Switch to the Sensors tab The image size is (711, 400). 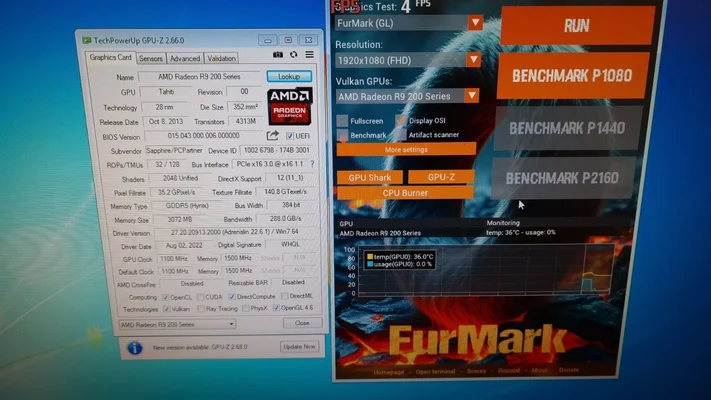coord(150,58)
